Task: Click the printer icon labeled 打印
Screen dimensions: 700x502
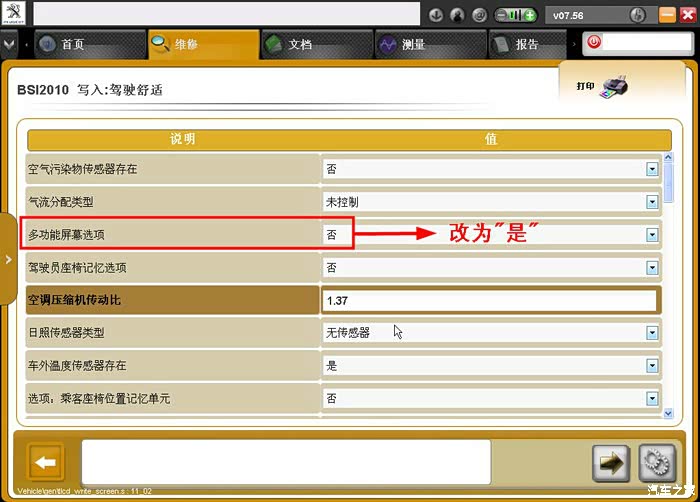Action: point(616,86)
